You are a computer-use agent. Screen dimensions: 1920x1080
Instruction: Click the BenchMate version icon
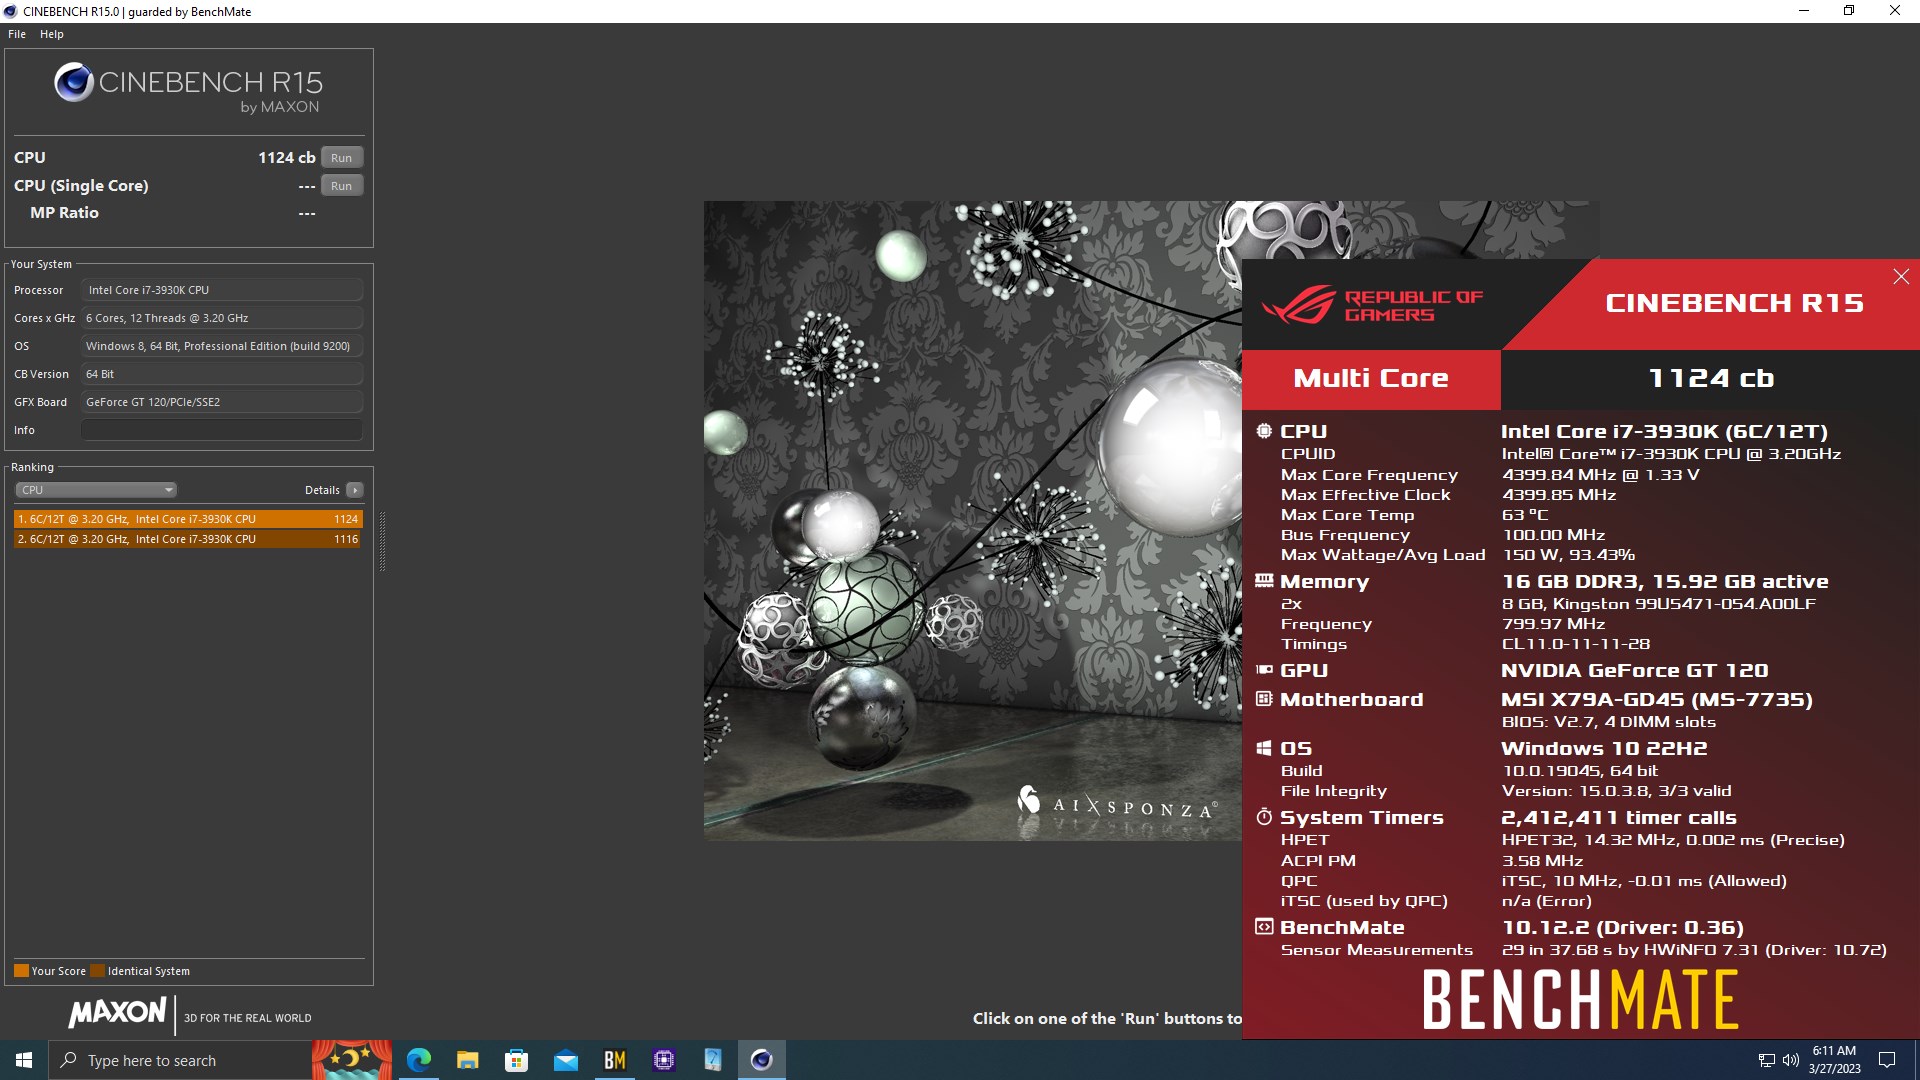point(1264,927)
